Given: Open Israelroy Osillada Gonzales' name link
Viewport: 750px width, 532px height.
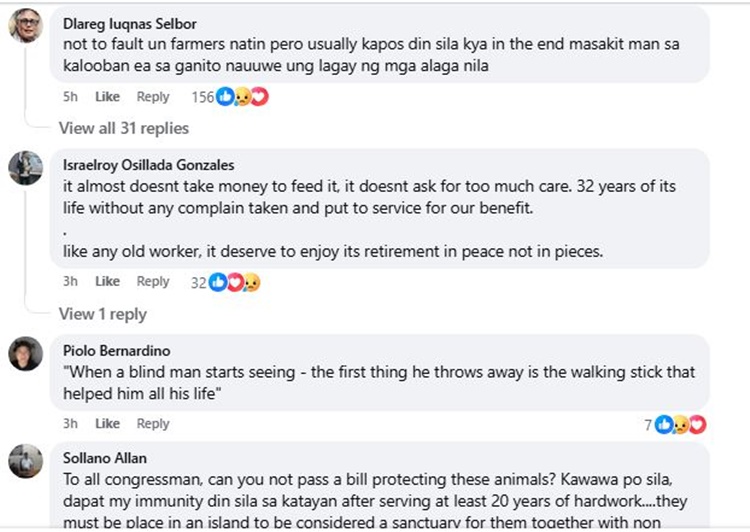Looking at the screenshot, I should click(x=148, y=166).
